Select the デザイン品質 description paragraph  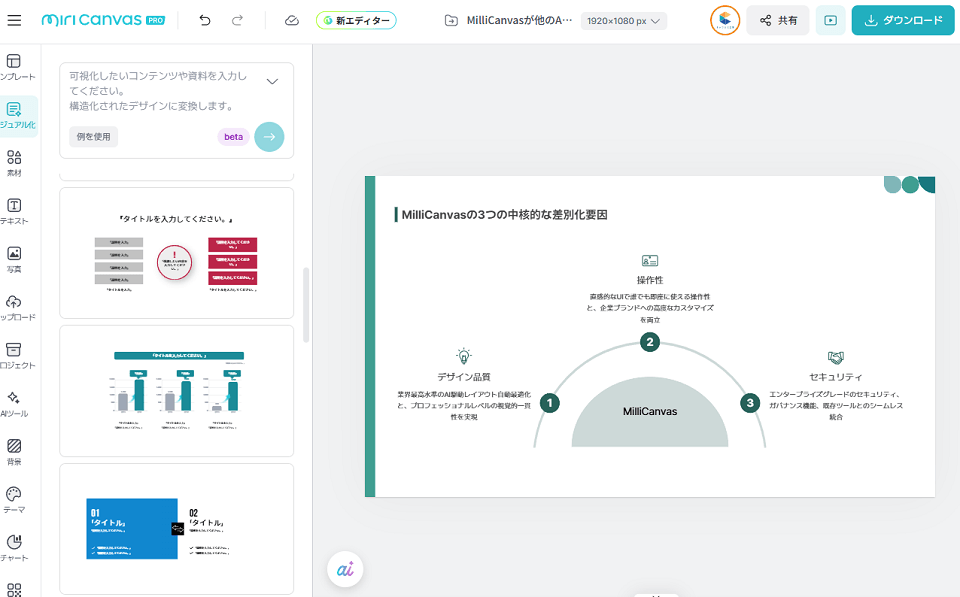click(x=464, y=405)
